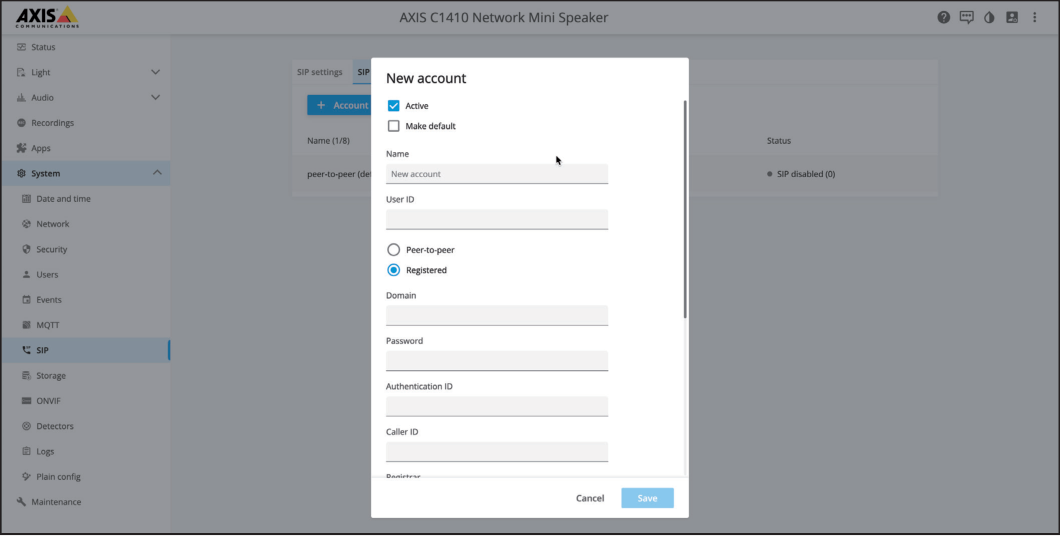Click the Audio sidebar icon
The image size is (1060, 537).
coord(21,97)
